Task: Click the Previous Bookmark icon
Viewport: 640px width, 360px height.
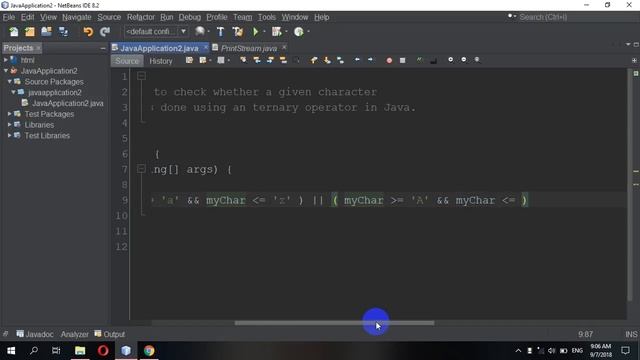Action: (x=314, y=60)
